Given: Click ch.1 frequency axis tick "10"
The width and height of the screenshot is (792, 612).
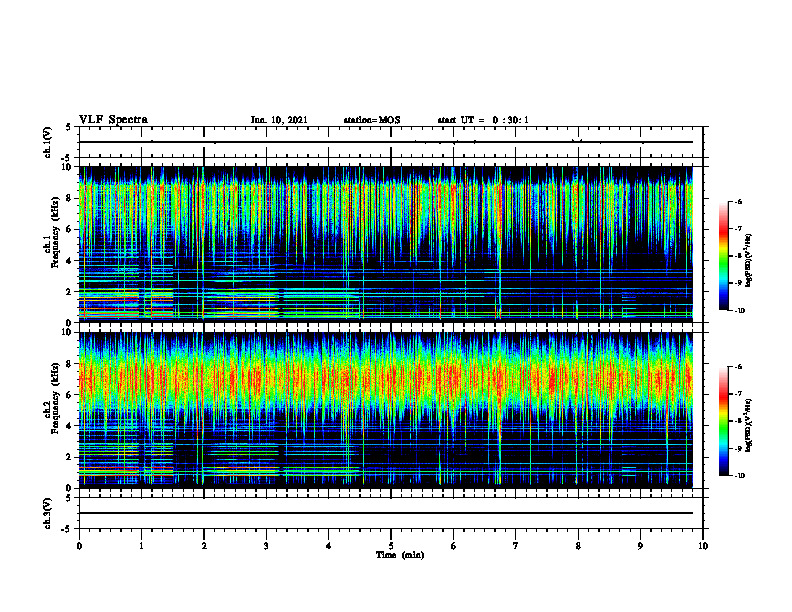Looking at the screenshot, I should [x=68, y=167].
